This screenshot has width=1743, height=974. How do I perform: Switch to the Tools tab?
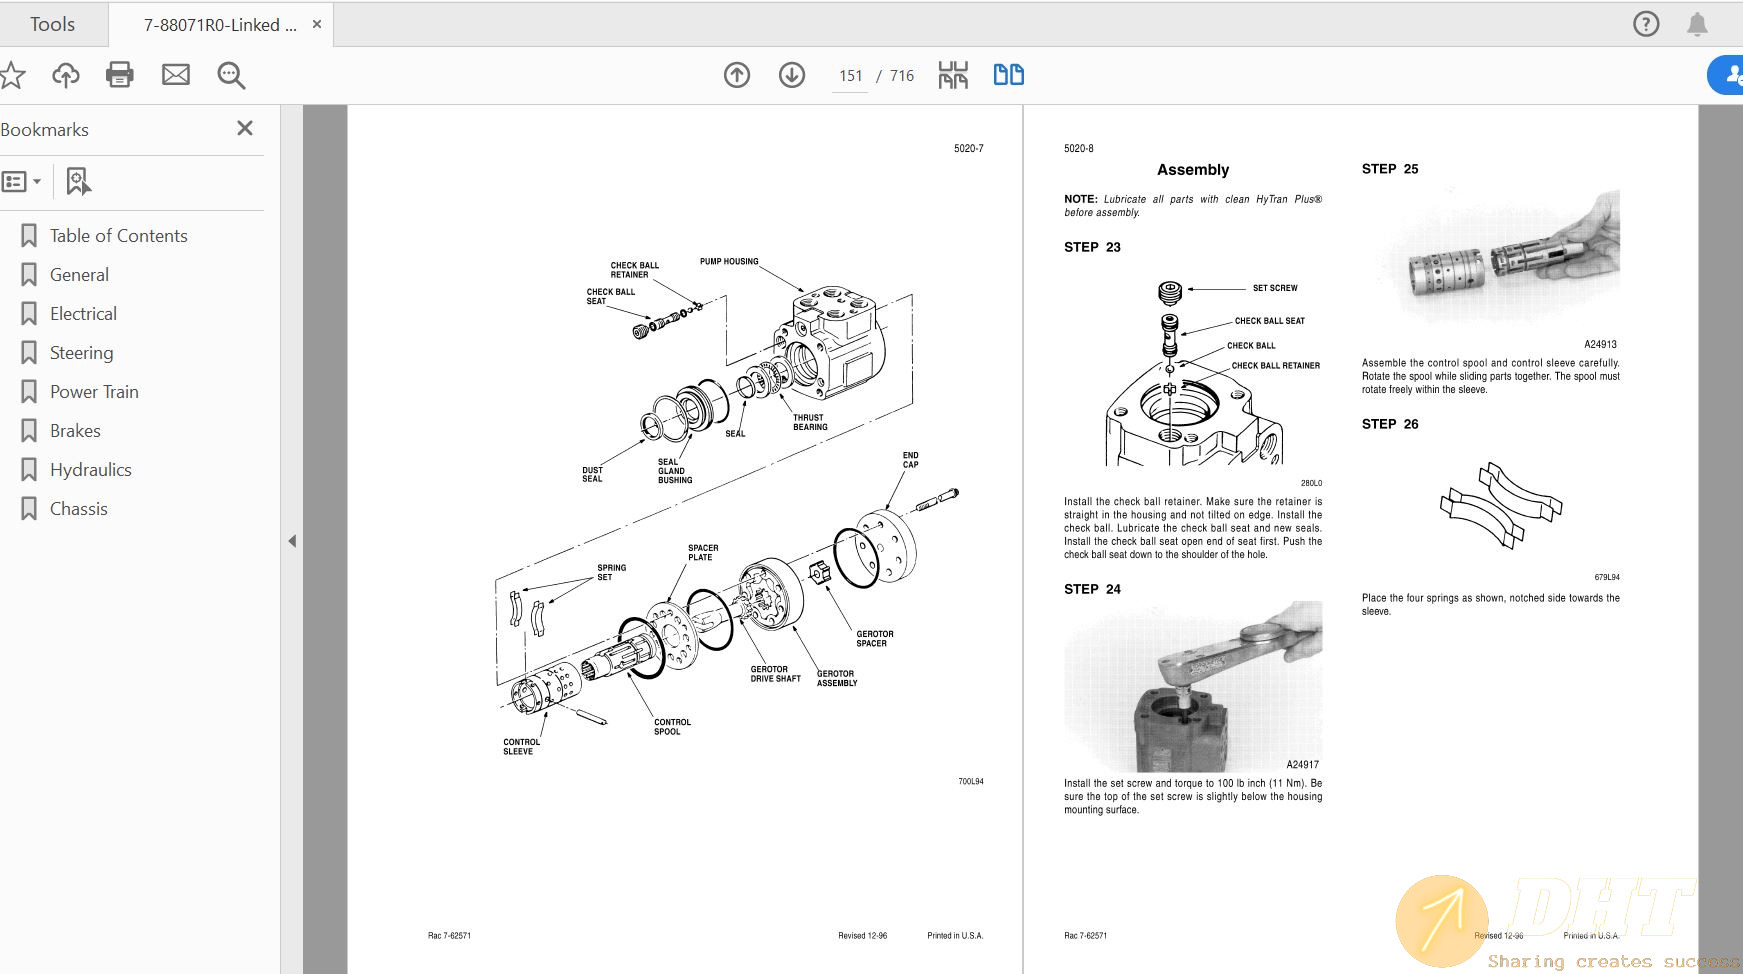[x=52, y=24]
